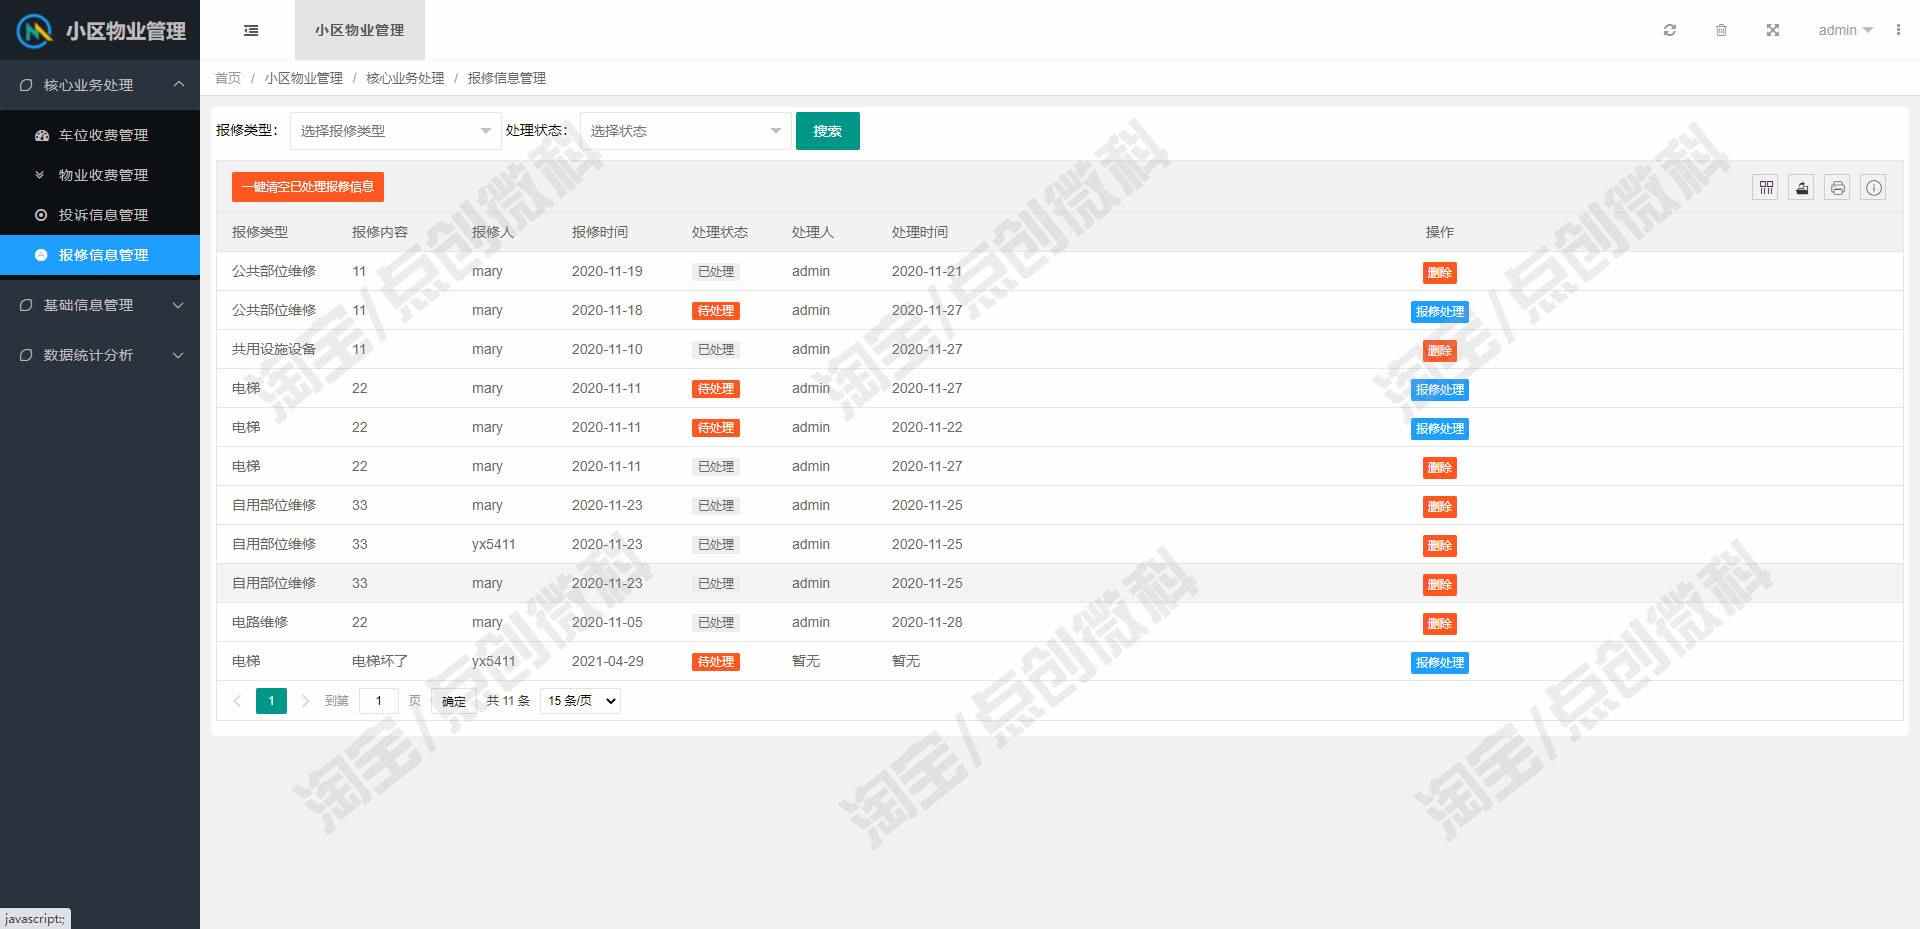This screenshot has height=929, width=1920.
Task: Click the 待处理 badge in 电梯坏了 row
Action: coord(716,661)
